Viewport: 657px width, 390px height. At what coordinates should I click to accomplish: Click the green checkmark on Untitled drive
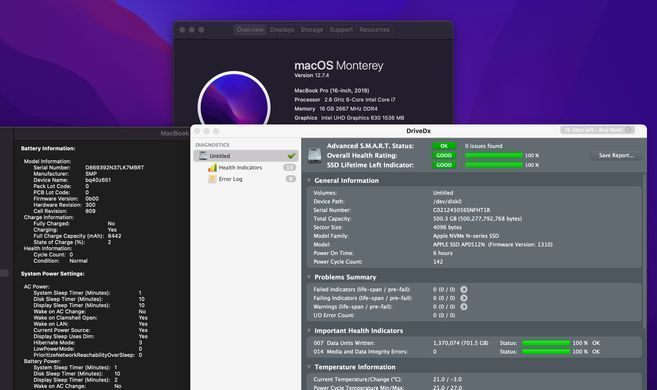click(x=291, y=156)
